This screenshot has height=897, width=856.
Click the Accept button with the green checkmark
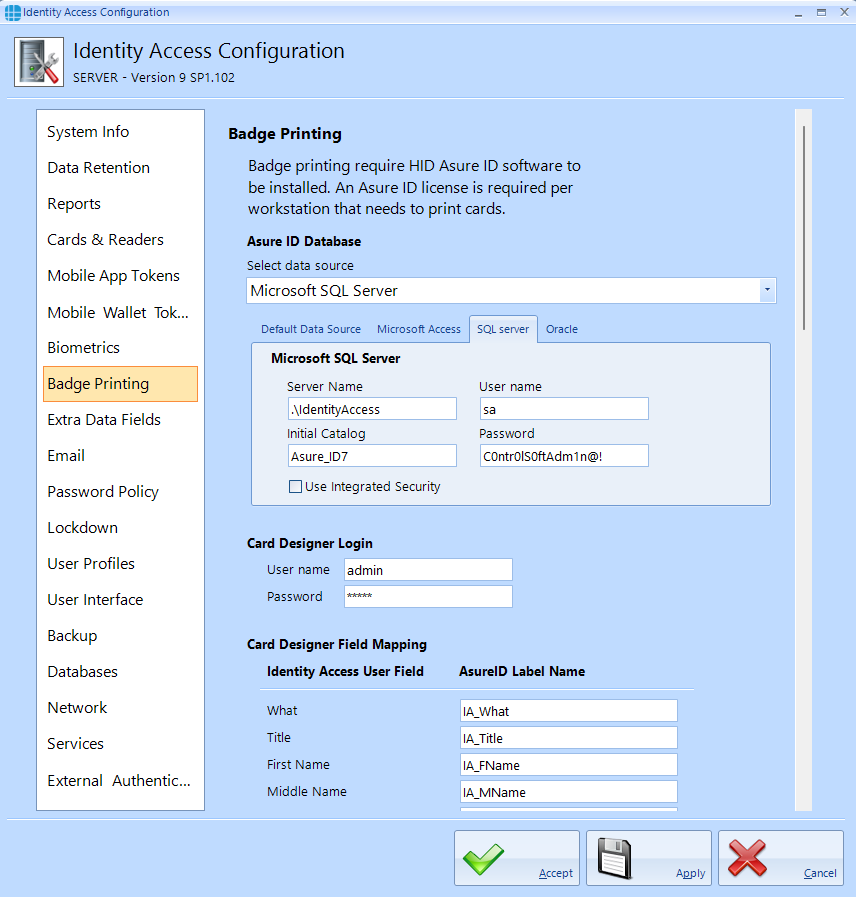point(517,858)
